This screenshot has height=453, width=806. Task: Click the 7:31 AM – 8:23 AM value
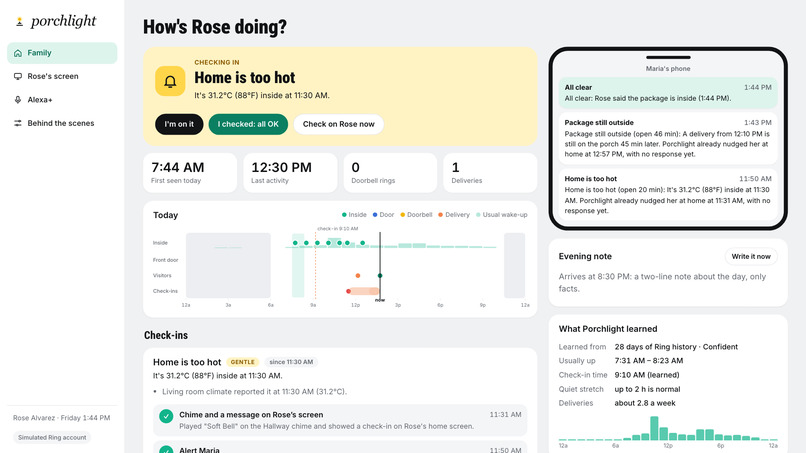pyautogui.click(x=649, y=361)
